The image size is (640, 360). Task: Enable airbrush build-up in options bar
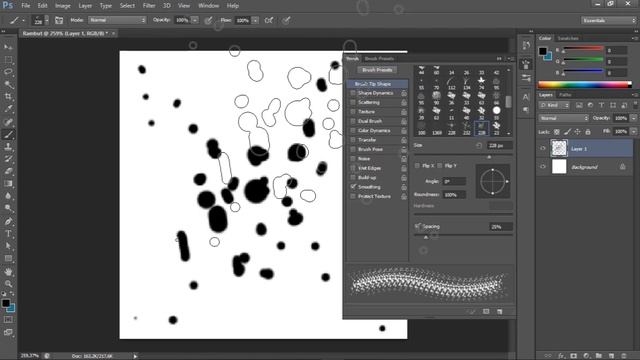point(269,20)
